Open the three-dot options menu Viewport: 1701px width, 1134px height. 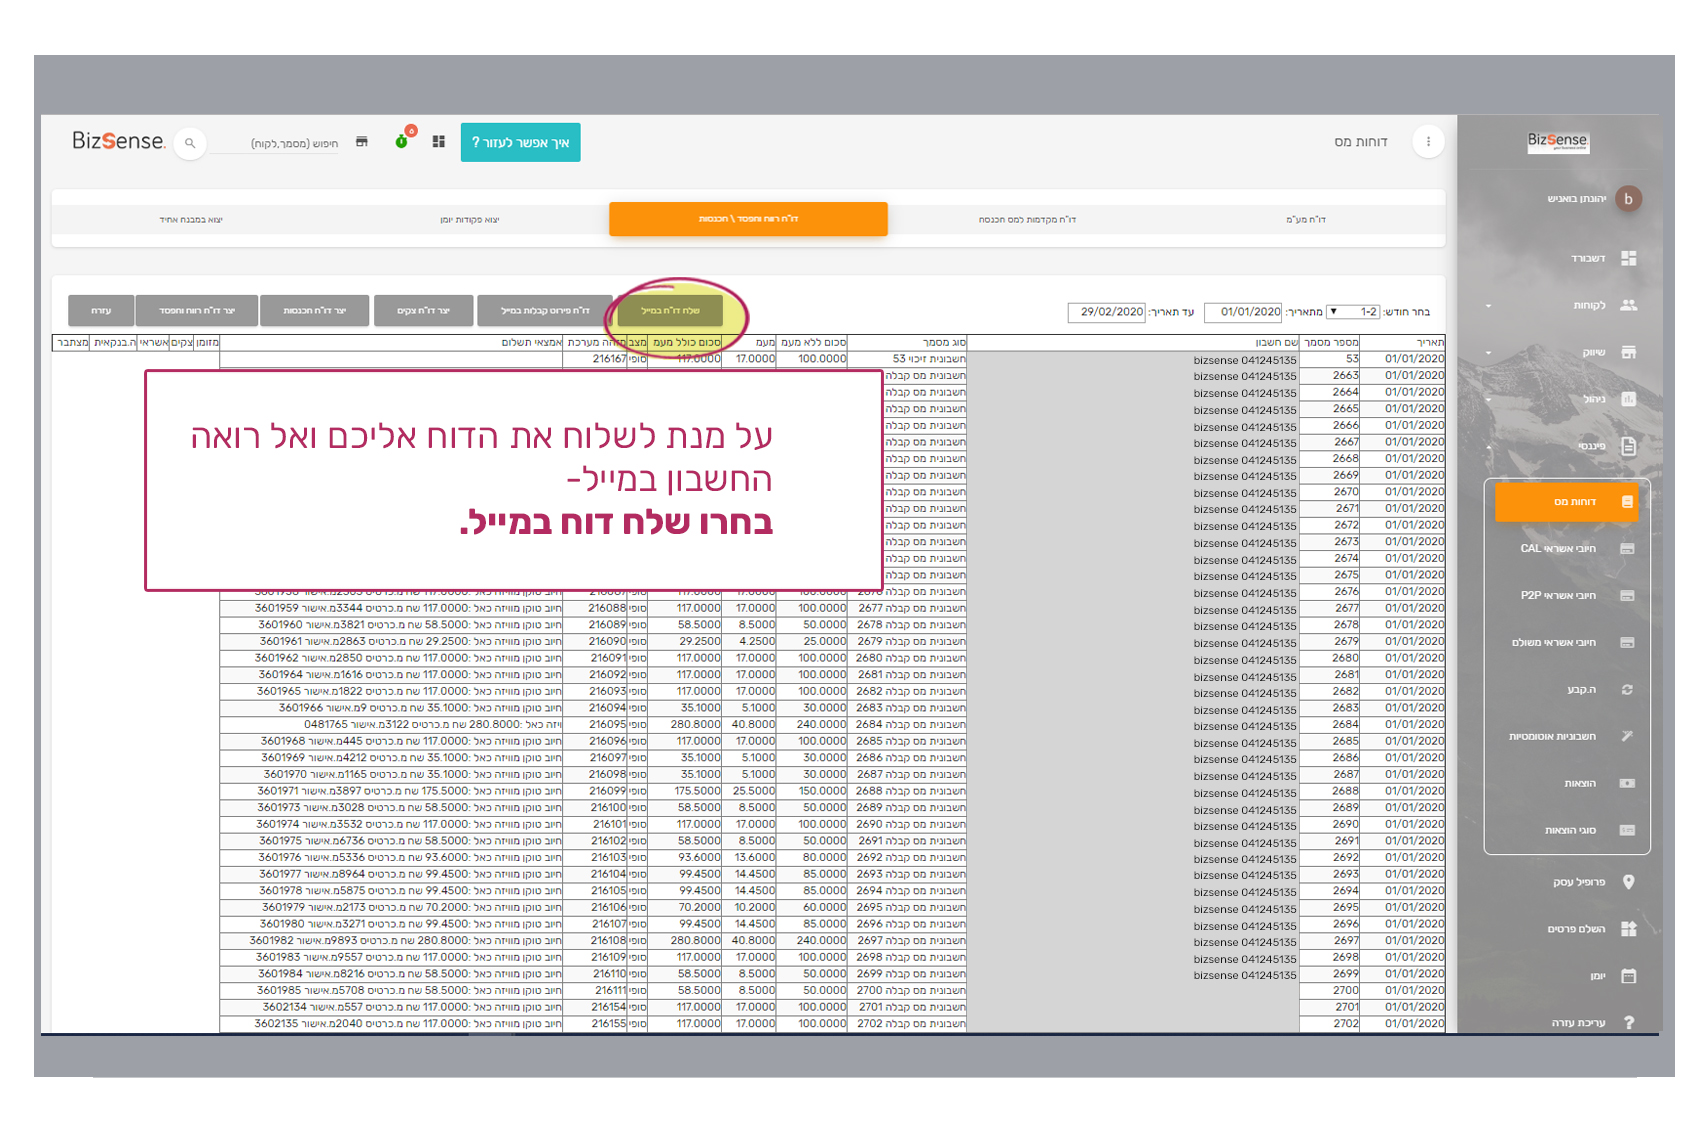click(1428, 142)
